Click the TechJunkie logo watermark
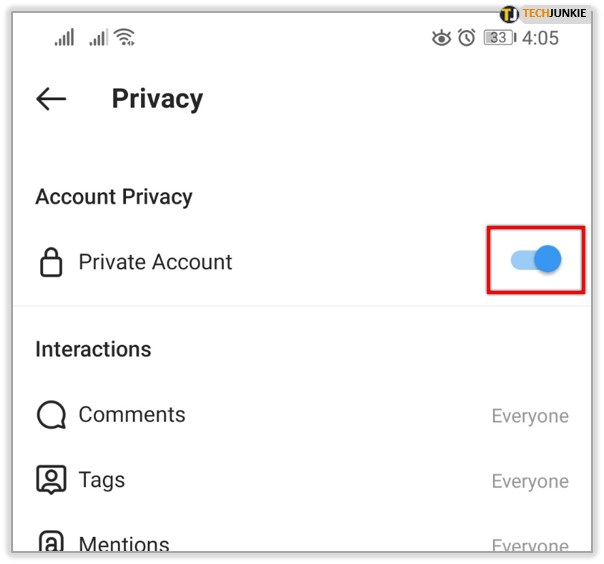 (x=544, y=14)
